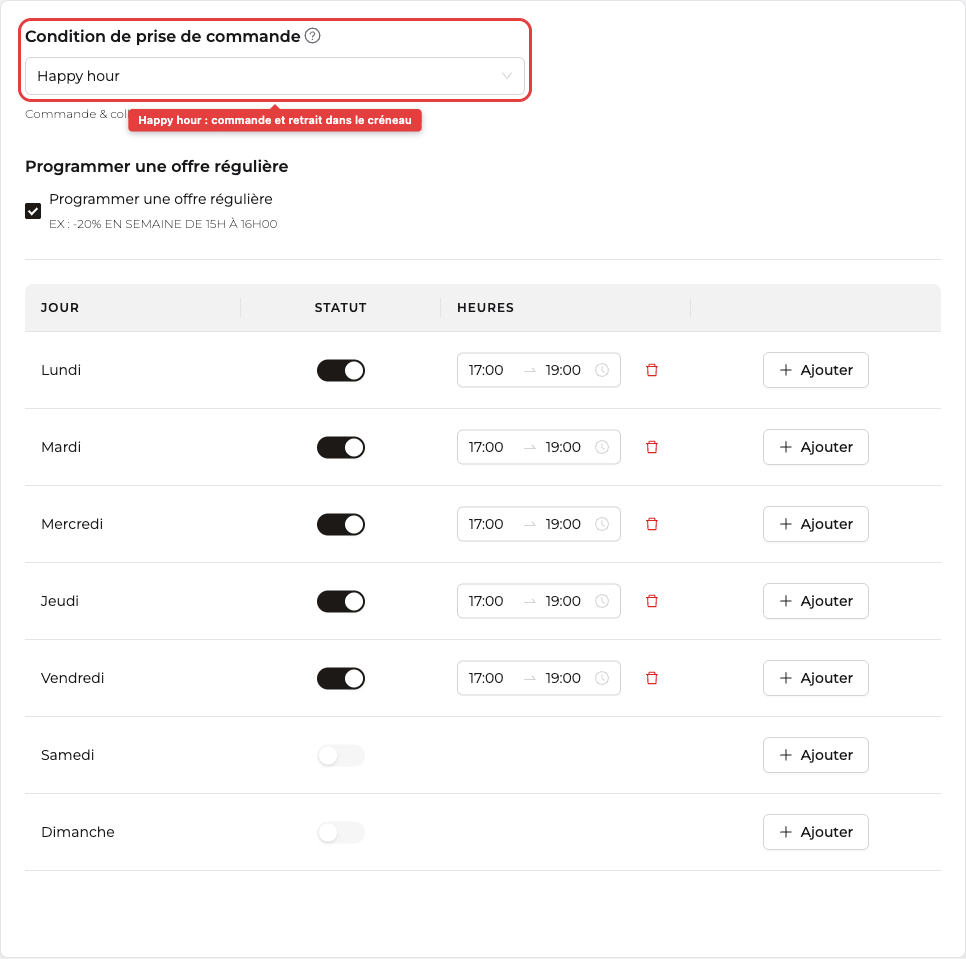Open the Happy hour dropdown
The height and width of the screenshot is (959, 966).
pyautogui.click(x=275, y=76)
